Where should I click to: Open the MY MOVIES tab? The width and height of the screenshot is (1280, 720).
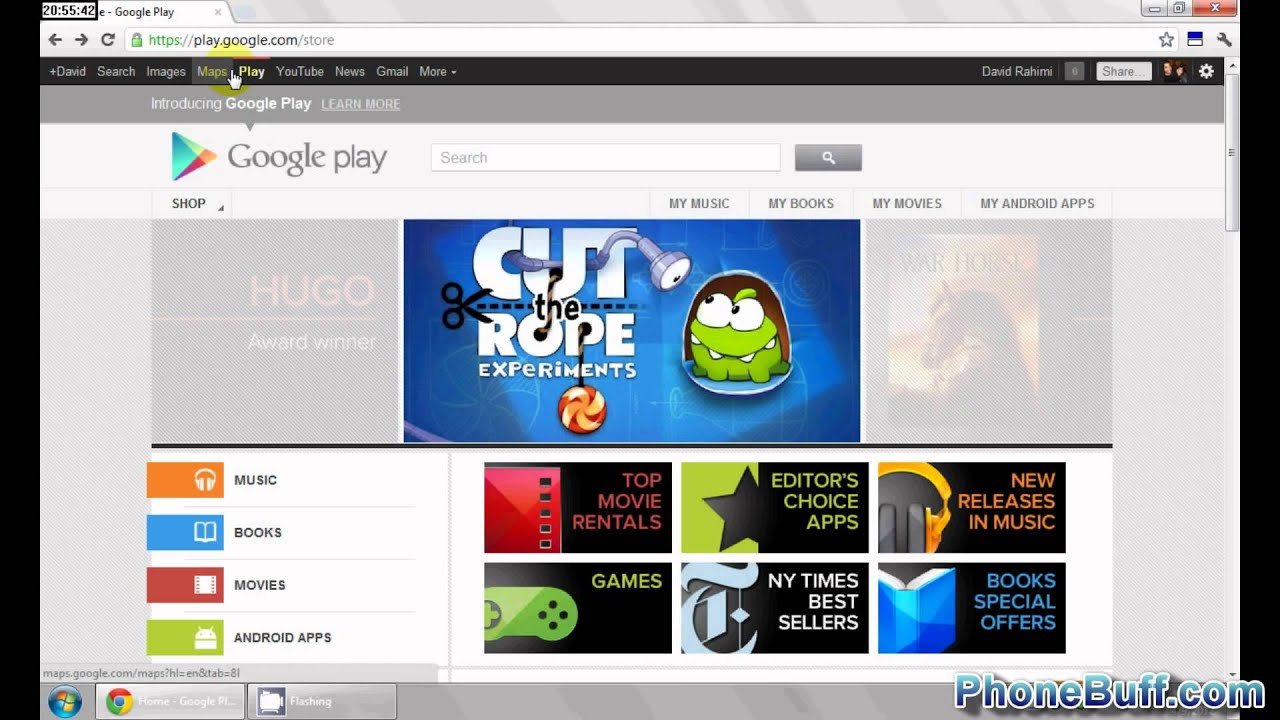(907, 203)
